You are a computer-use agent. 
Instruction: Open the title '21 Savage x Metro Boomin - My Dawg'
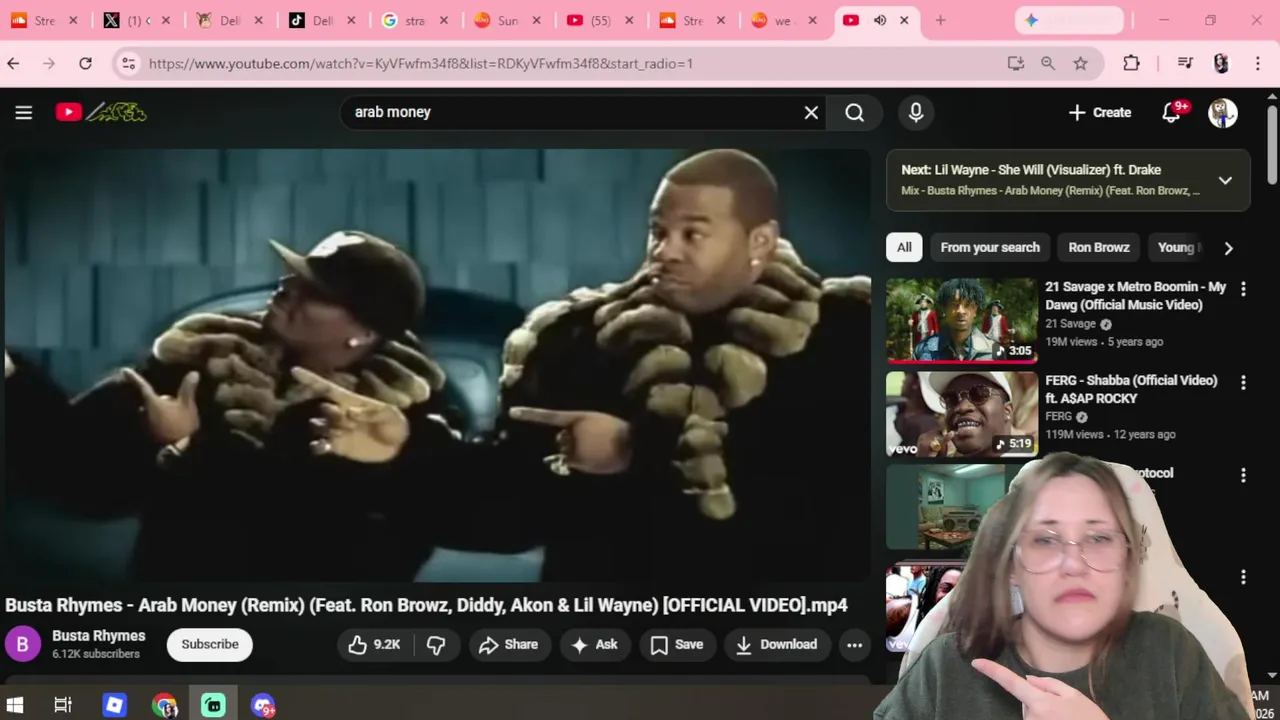pyautogui.click(x=1135, y=295)
